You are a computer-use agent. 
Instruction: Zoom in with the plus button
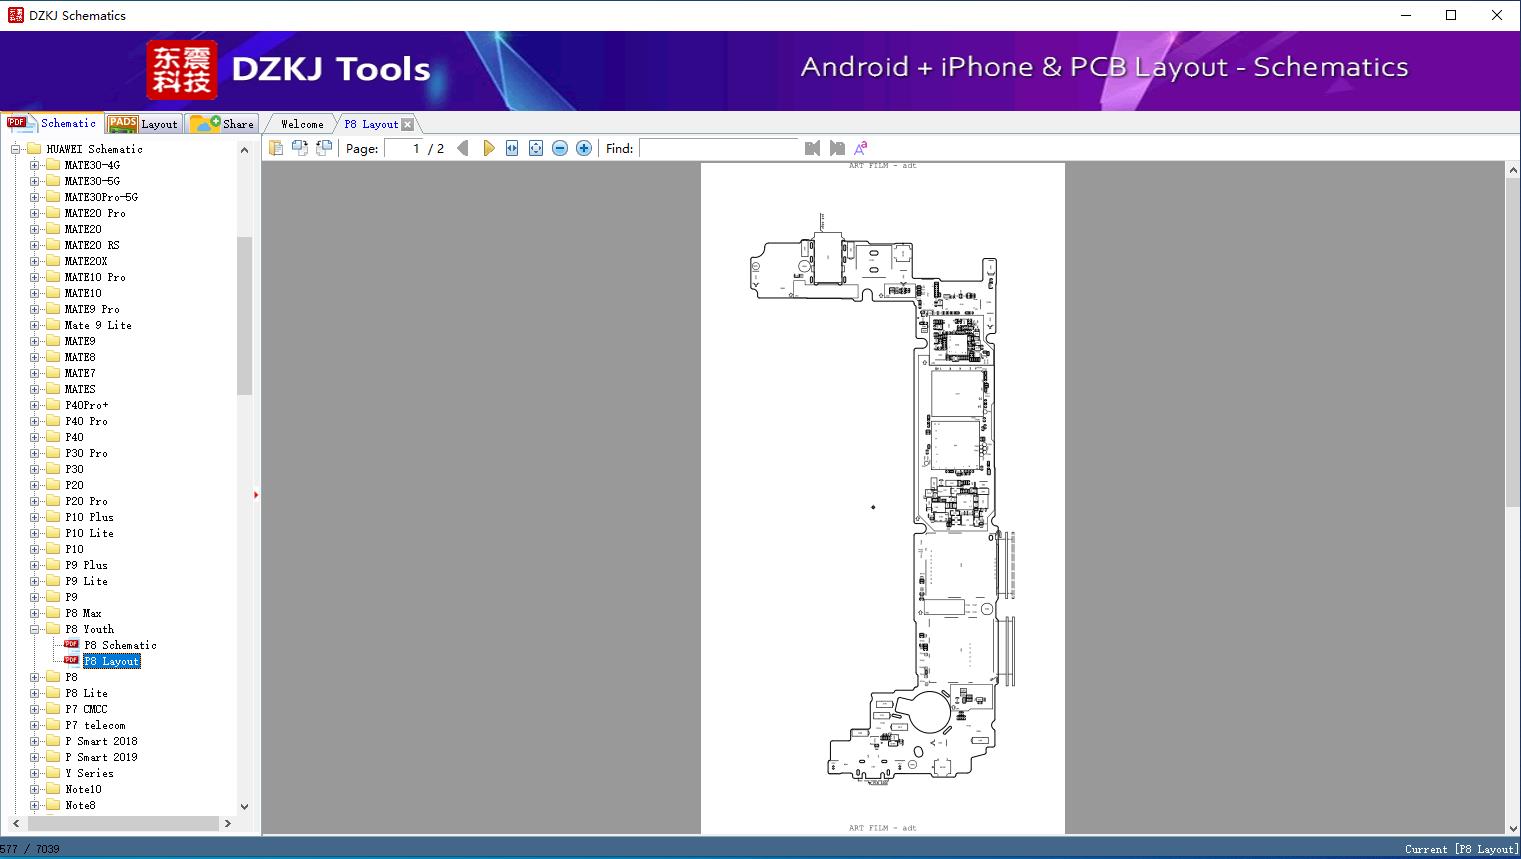[x=584, y=148]
